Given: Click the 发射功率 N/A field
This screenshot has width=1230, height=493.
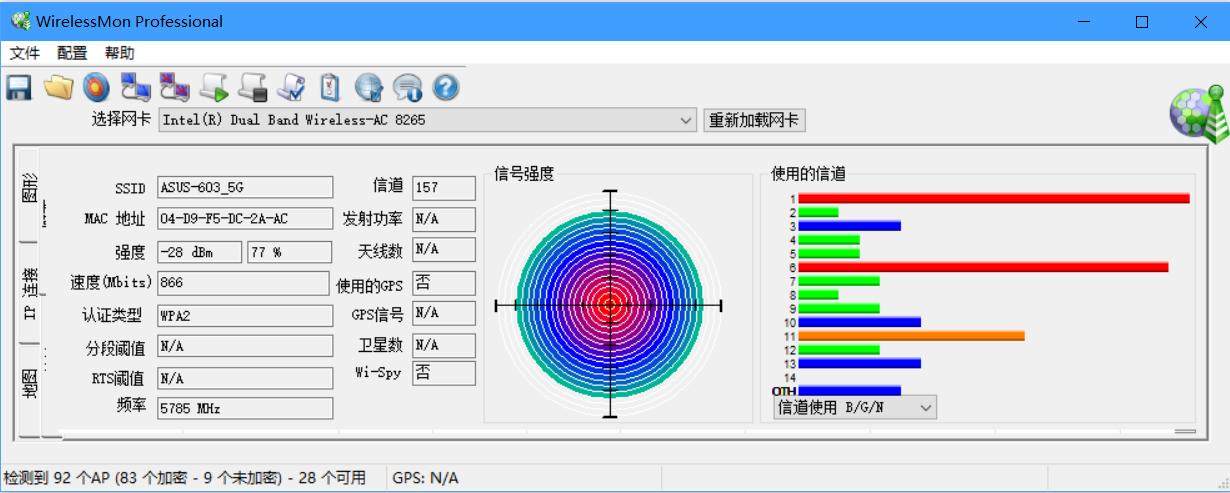Looking at the screenshot, I should 444,219.
